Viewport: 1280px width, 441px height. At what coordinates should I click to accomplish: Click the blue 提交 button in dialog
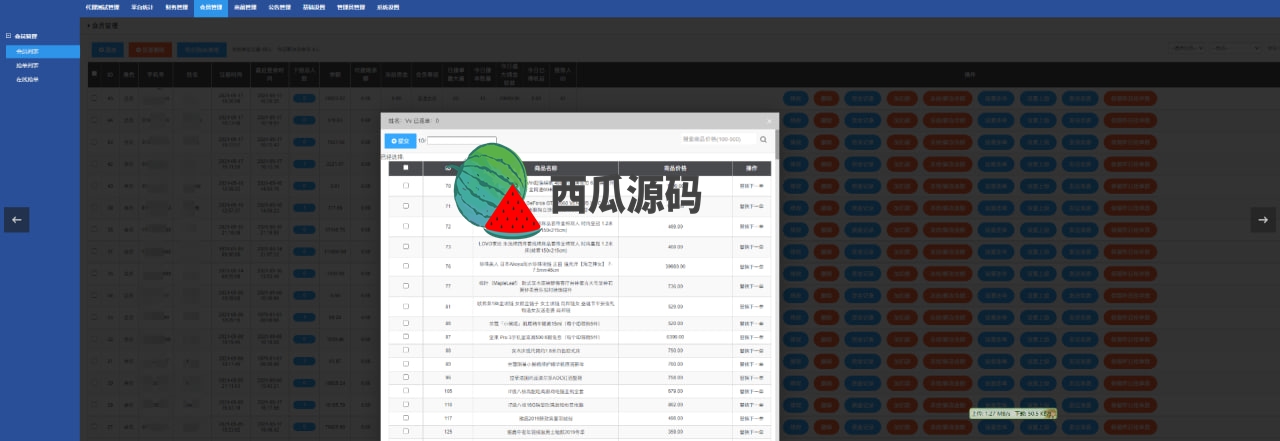tap(400, 141)
